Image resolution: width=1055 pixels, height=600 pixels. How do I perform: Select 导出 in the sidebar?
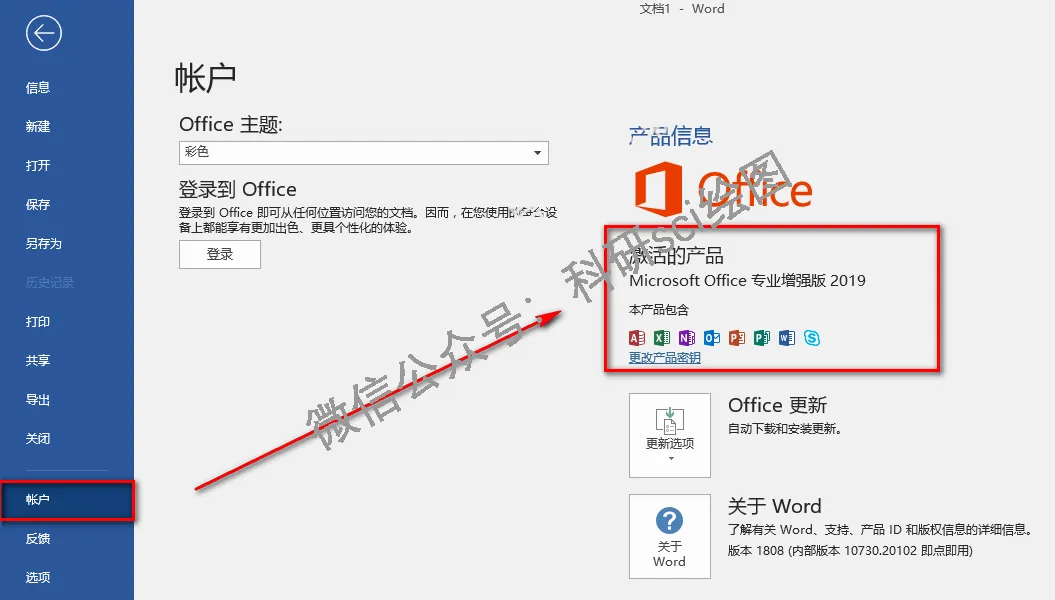[x=38, y=400]
